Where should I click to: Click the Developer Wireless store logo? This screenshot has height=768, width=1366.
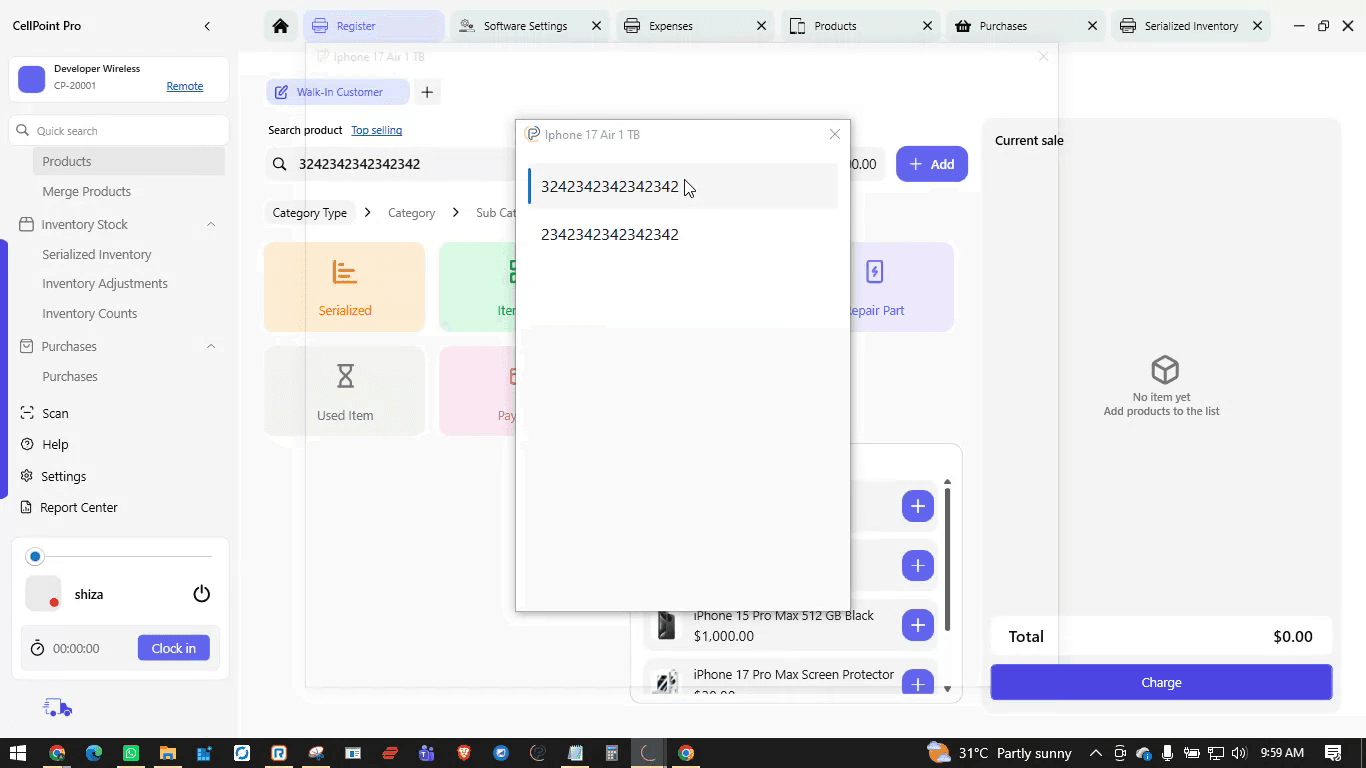click(x=32, y=79)
